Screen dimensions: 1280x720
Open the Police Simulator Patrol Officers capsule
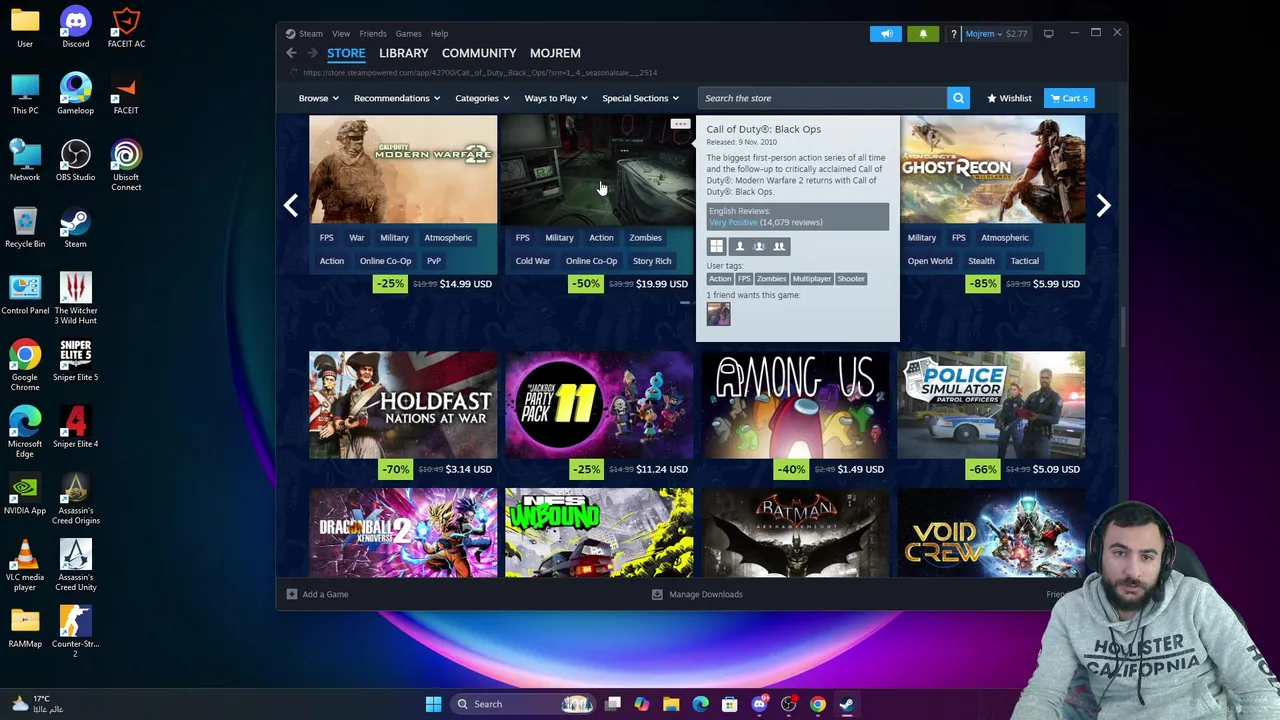[x=991, y=405]
